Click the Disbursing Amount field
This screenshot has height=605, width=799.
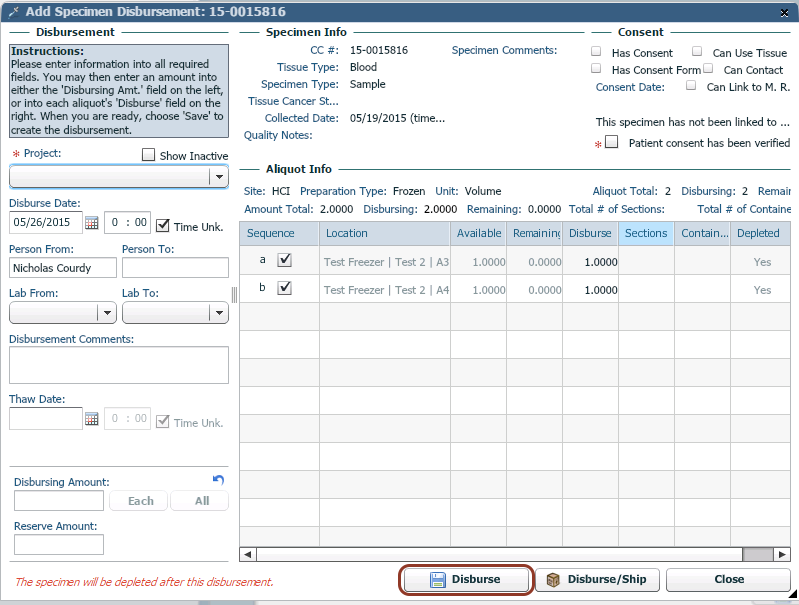point(59,501)
